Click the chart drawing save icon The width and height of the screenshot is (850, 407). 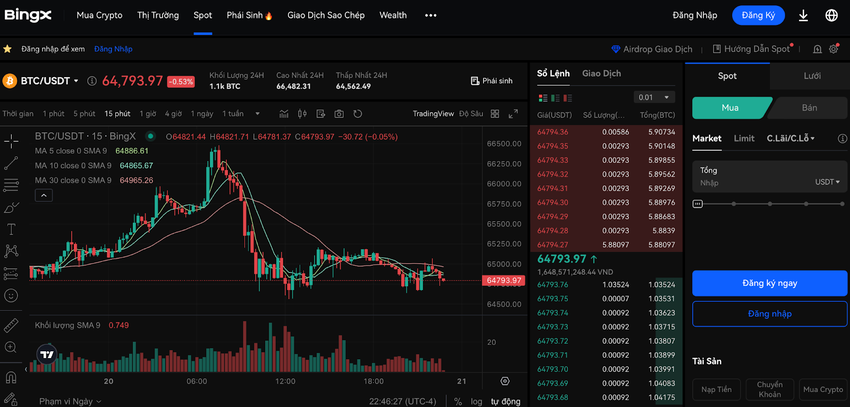[x=320, y=114]
